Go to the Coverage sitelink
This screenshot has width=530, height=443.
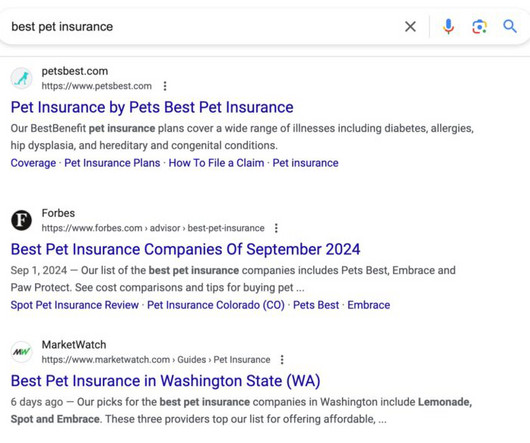click(33, 163)
